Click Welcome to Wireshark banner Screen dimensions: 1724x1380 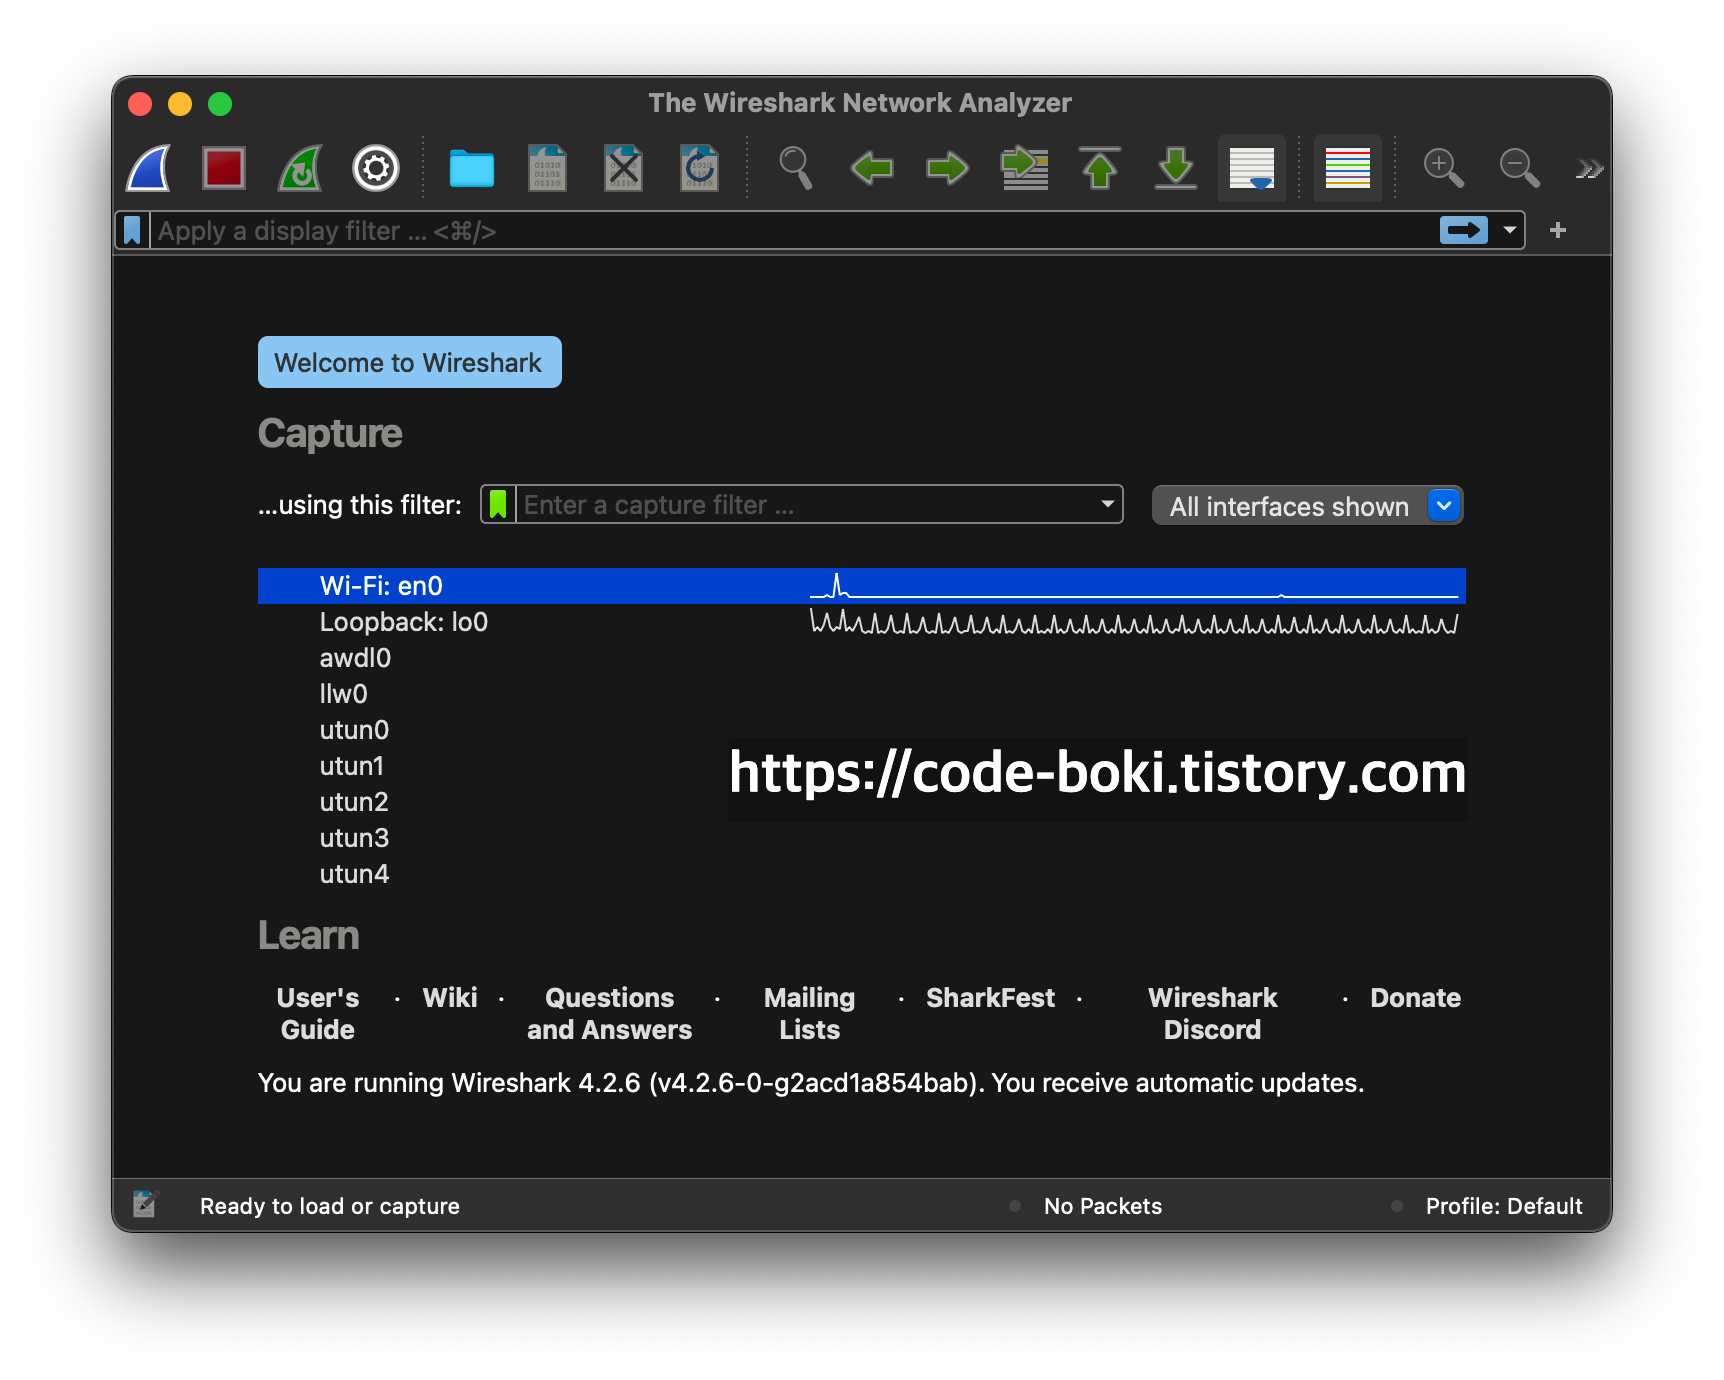click(410, 362)
